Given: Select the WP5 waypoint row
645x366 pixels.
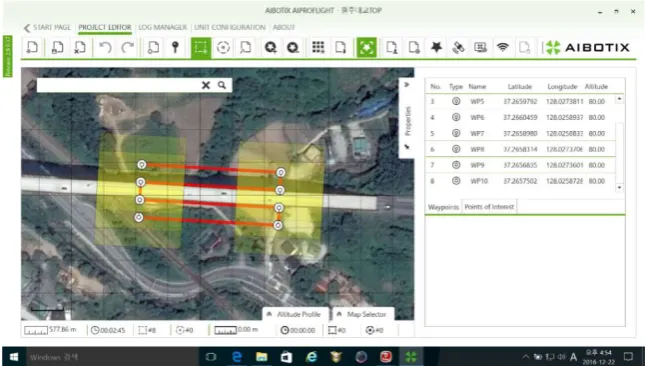Looking at the screenshot, I should point(520,101).
